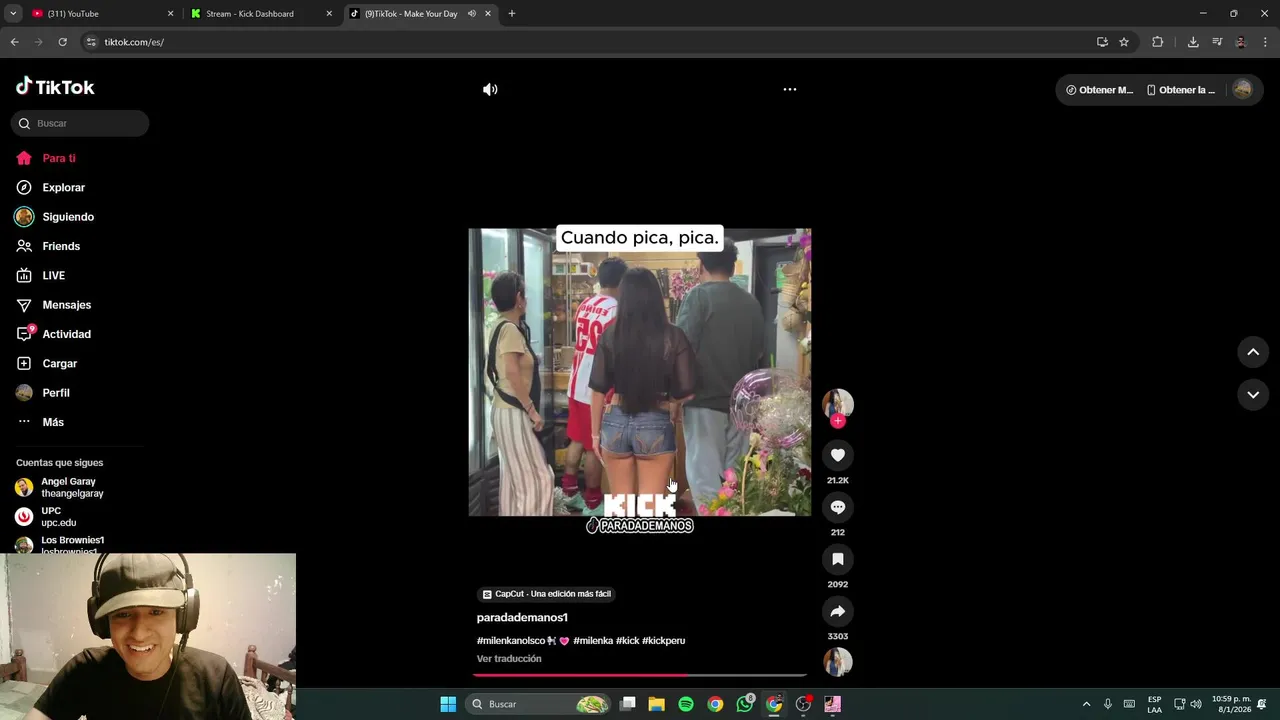
Task: Open the sound disc below share count
Action: pyautogui.click(x=838, y=662)
